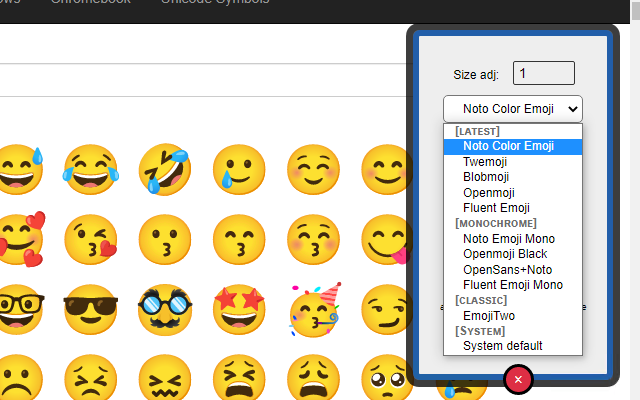Click the page vertical scrollbar thumb
Screen dimensions: 640x400
(636, 9)
